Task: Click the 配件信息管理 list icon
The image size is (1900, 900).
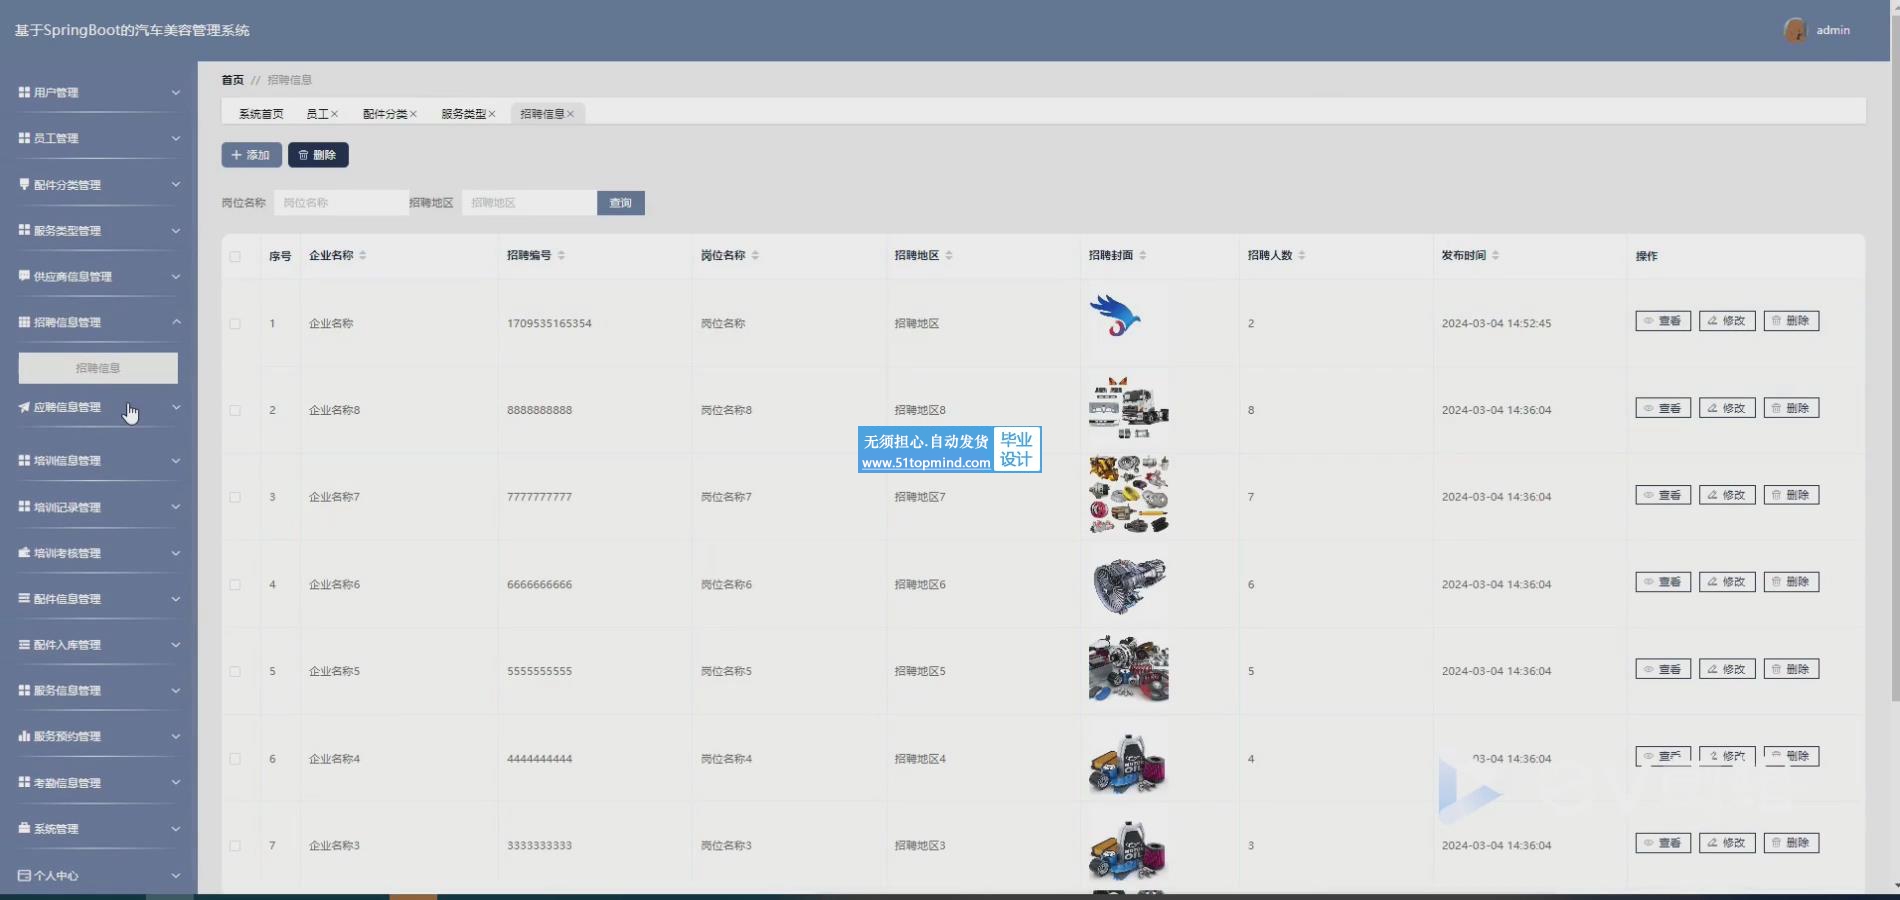Action: pyautogui.click(x=24, y=598)
